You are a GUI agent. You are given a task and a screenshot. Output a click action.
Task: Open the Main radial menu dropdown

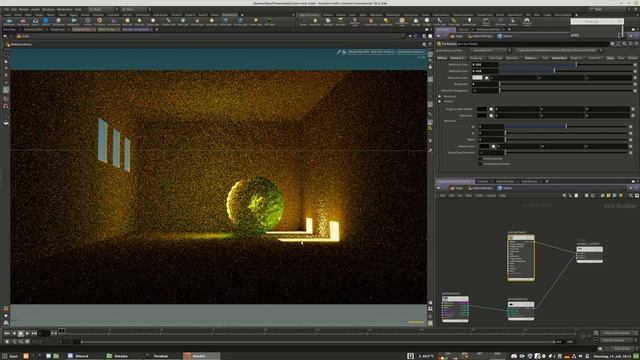136,9
